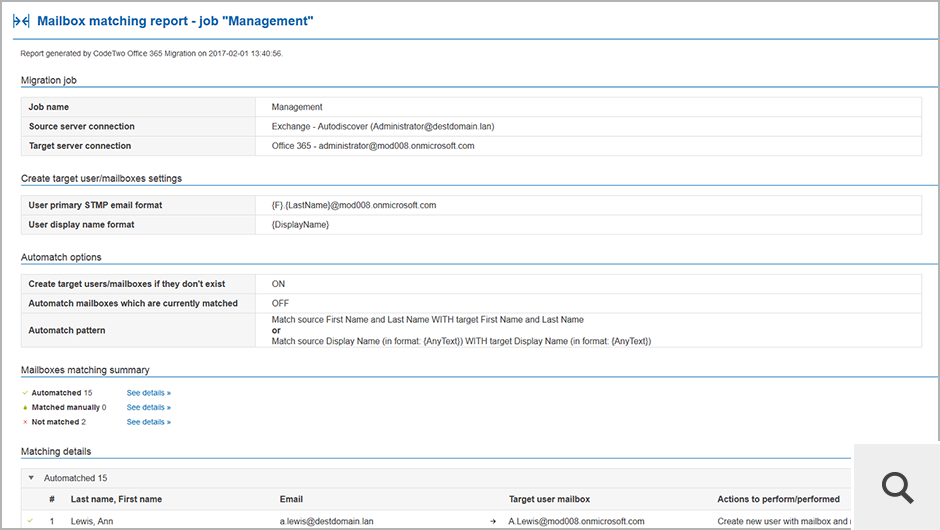The height and width of the screenshot is (530, 940).
Task: Click the Exchange - Autodiscover connection value
Action: (383, 127)
